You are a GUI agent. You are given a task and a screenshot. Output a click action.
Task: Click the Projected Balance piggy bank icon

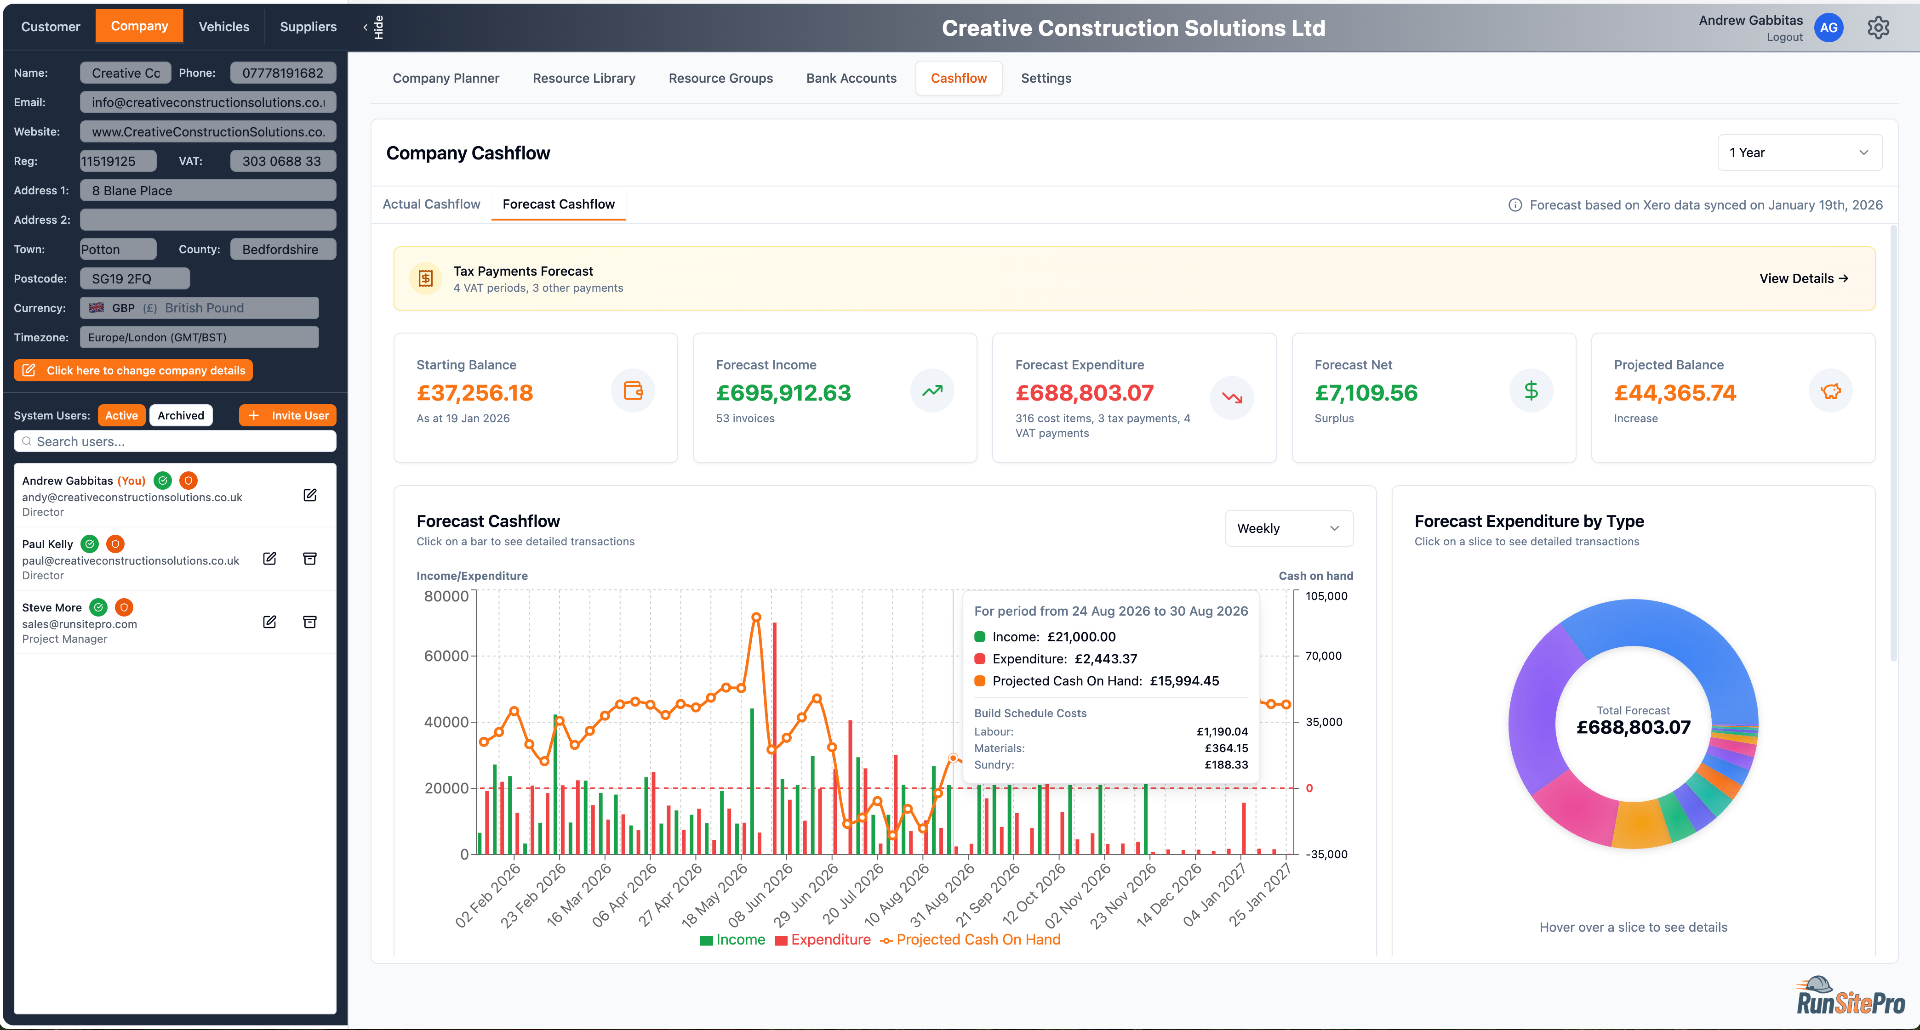tap(1830, 390)
